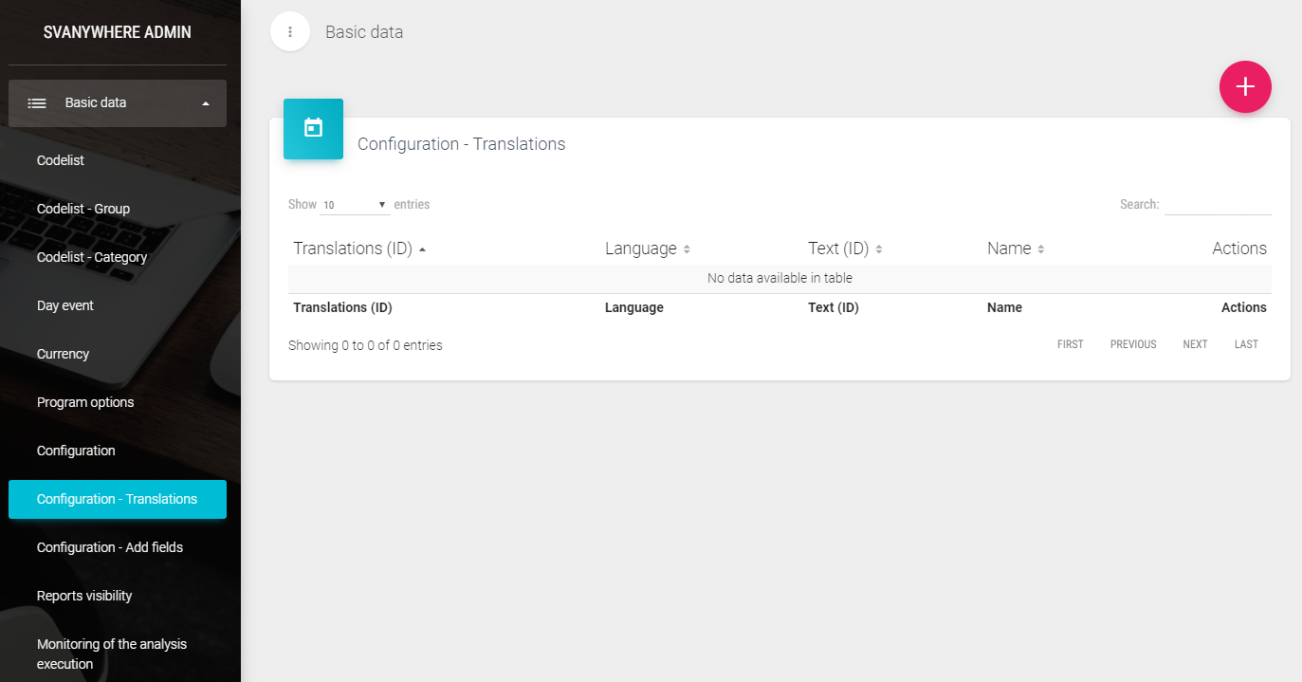Open Configuration - Add fields page
The height and width of the screenshot is (682, 1302).
[x=110, y=547]
